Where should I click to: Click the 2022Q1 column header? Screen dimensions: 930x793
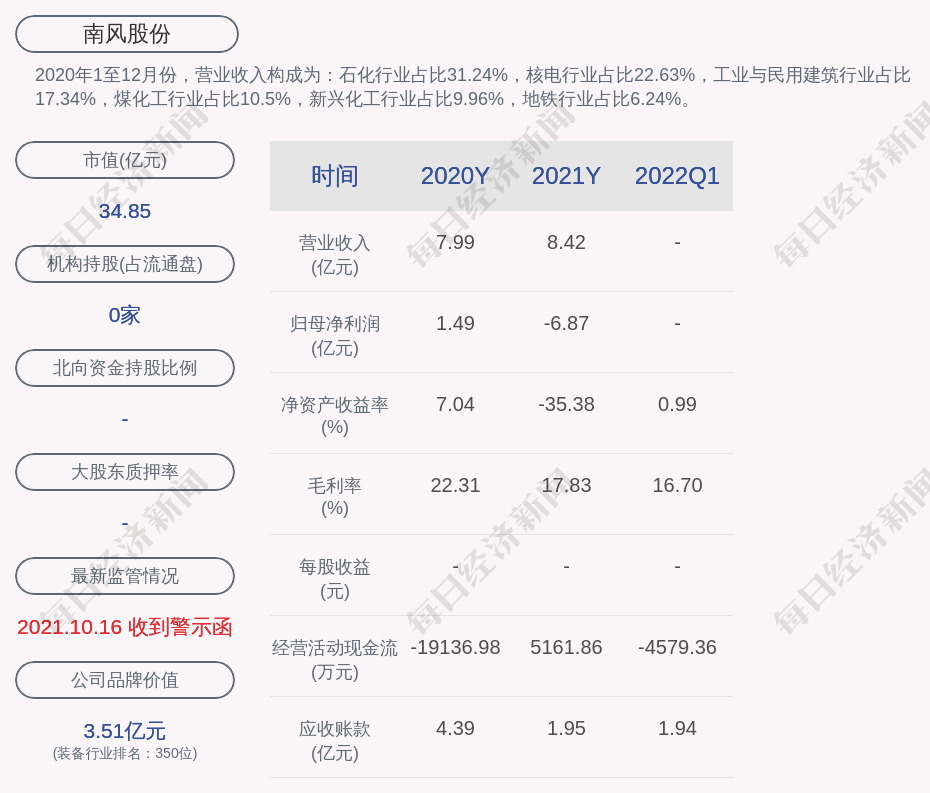pyautogui.click(x=677, y=176)
